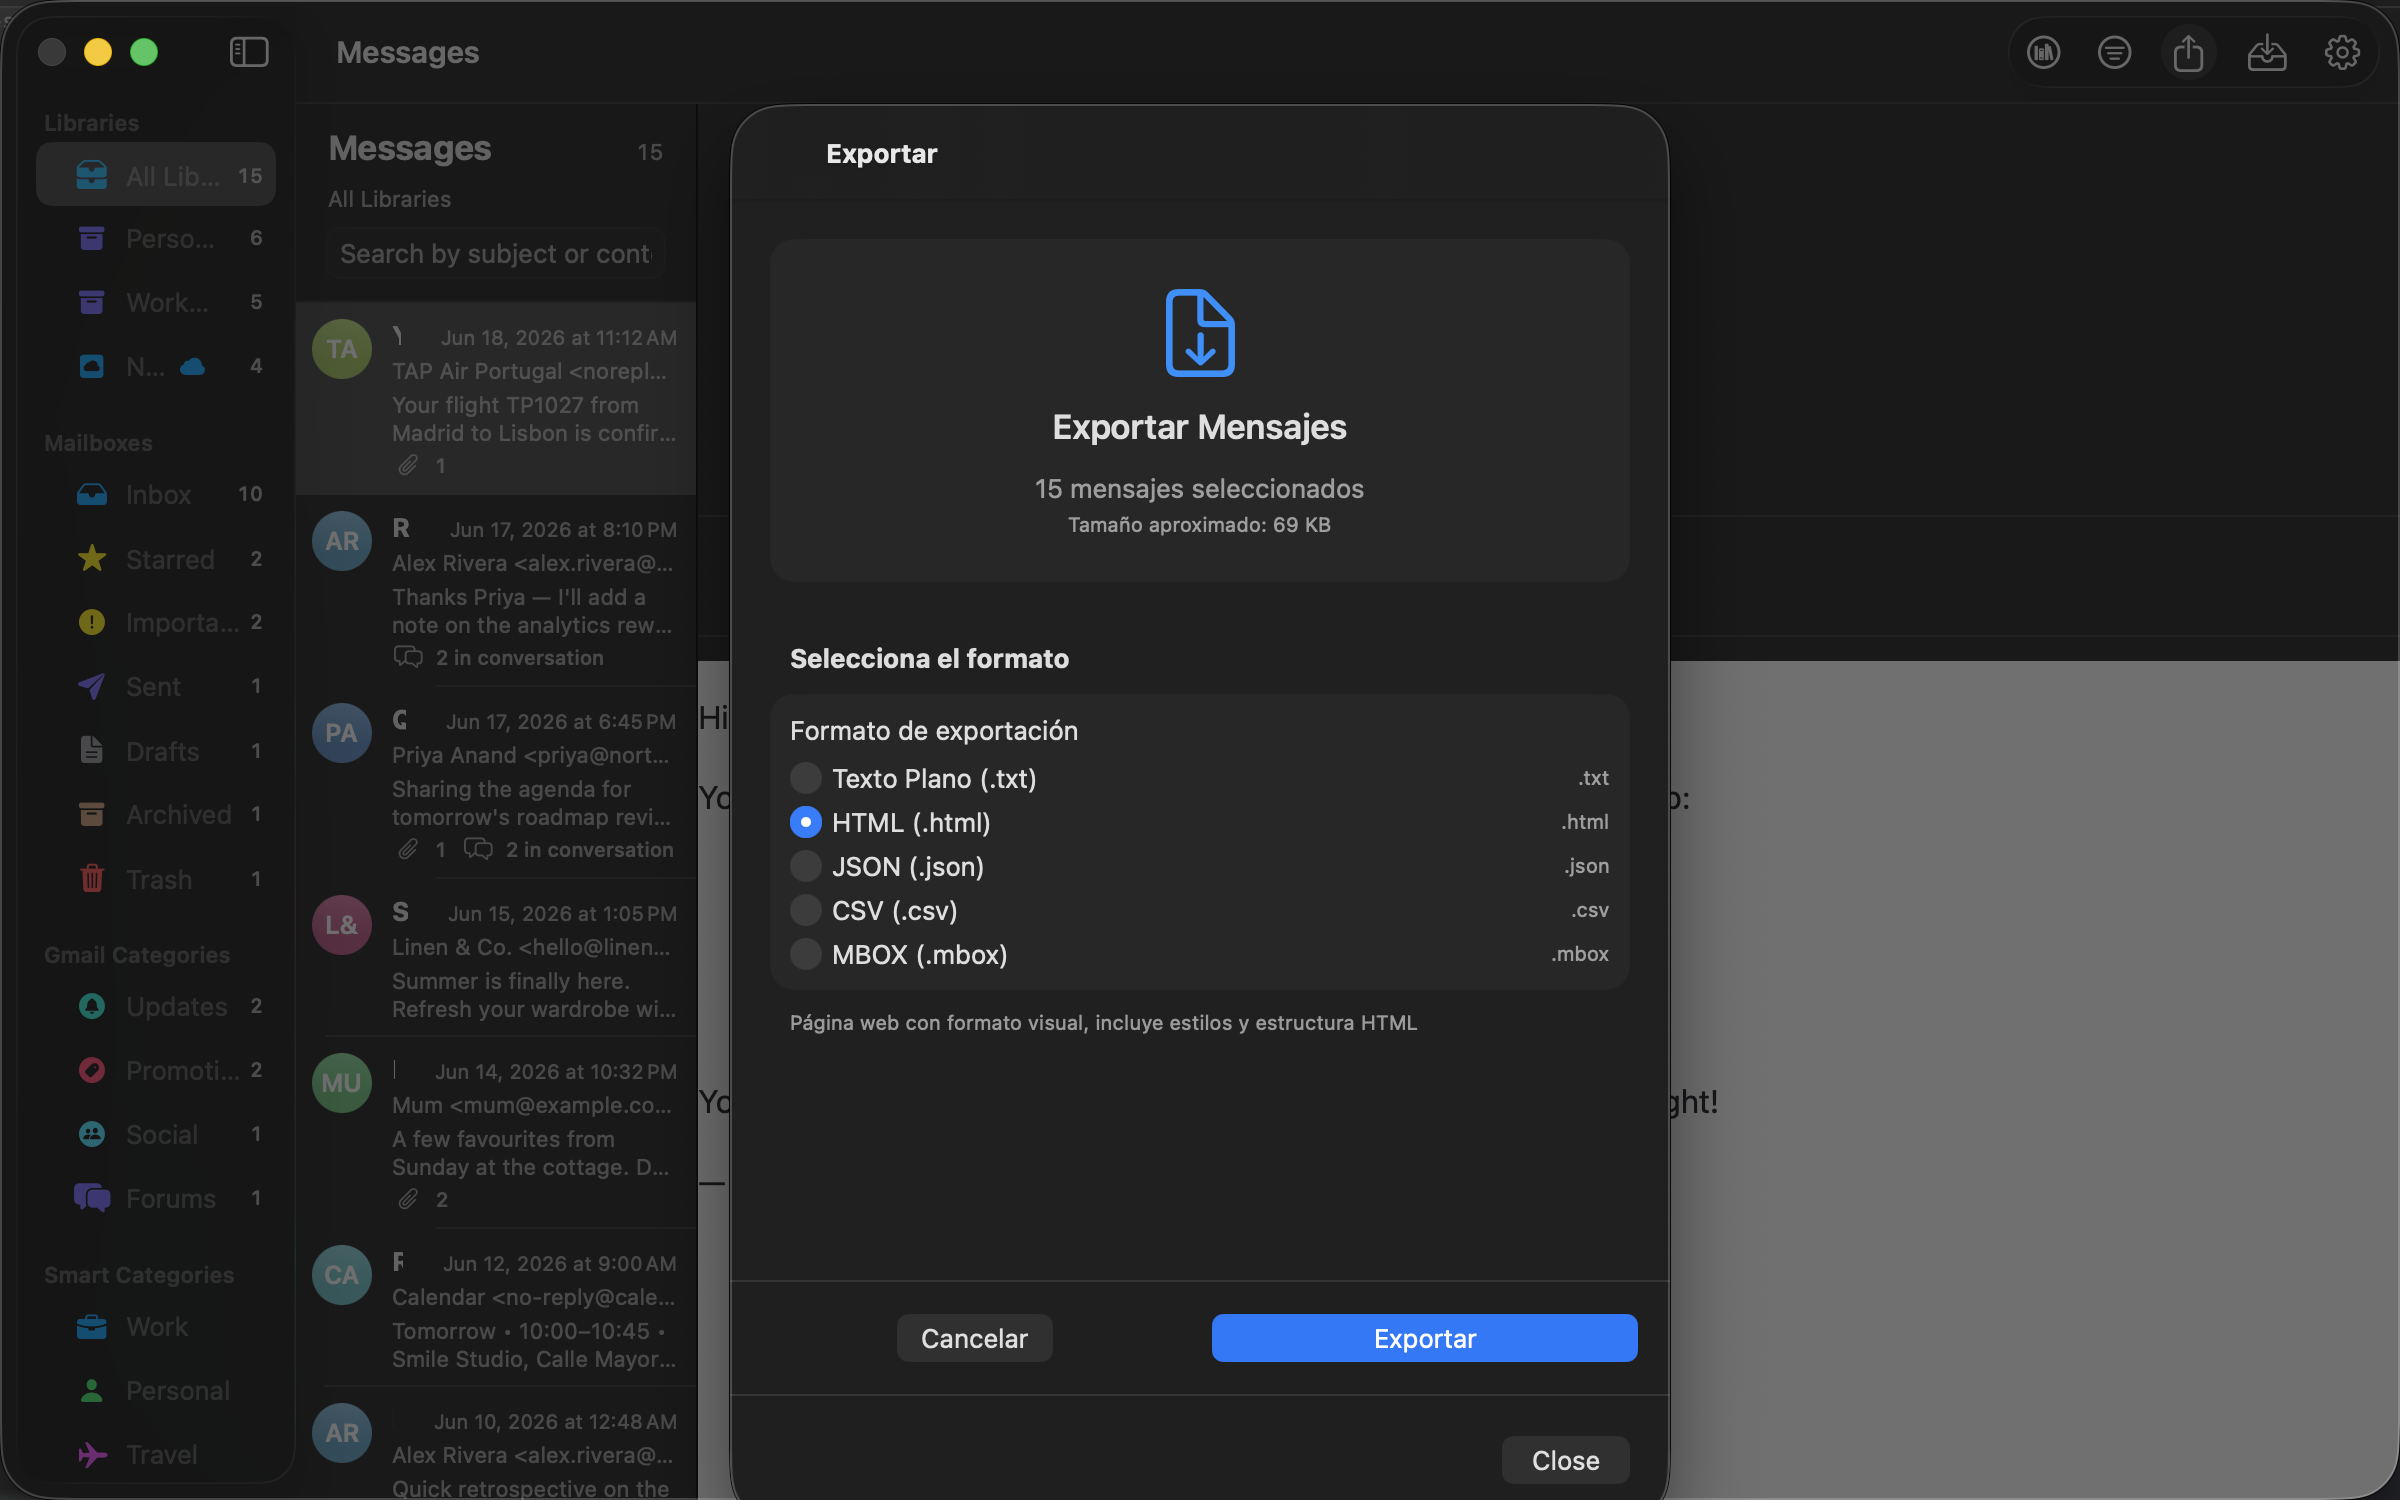This screenshot has width=2400, height=1500.
Task: Open the Updates Gmail category
Action: tap(156, 1006)
